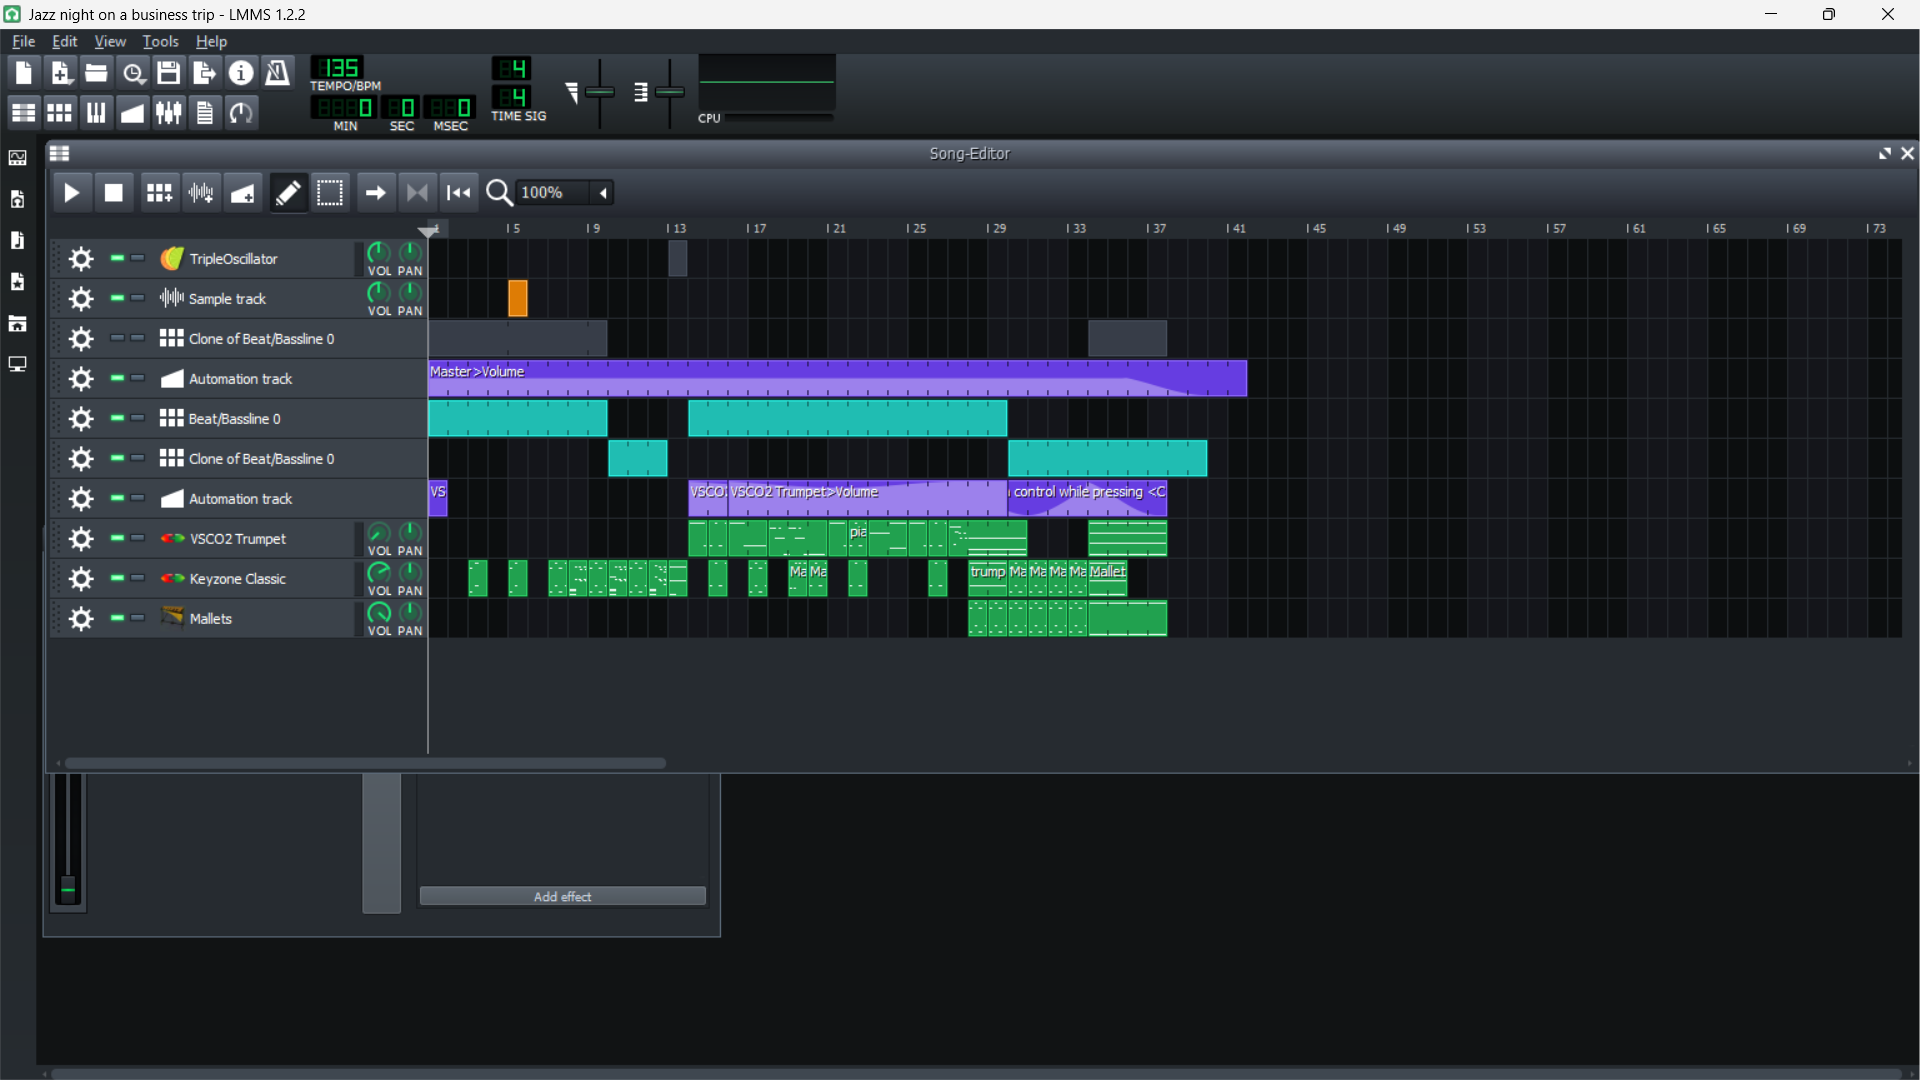Adjust the master pitch slider
The image size is (1920, 1080).
pos(670,93)
